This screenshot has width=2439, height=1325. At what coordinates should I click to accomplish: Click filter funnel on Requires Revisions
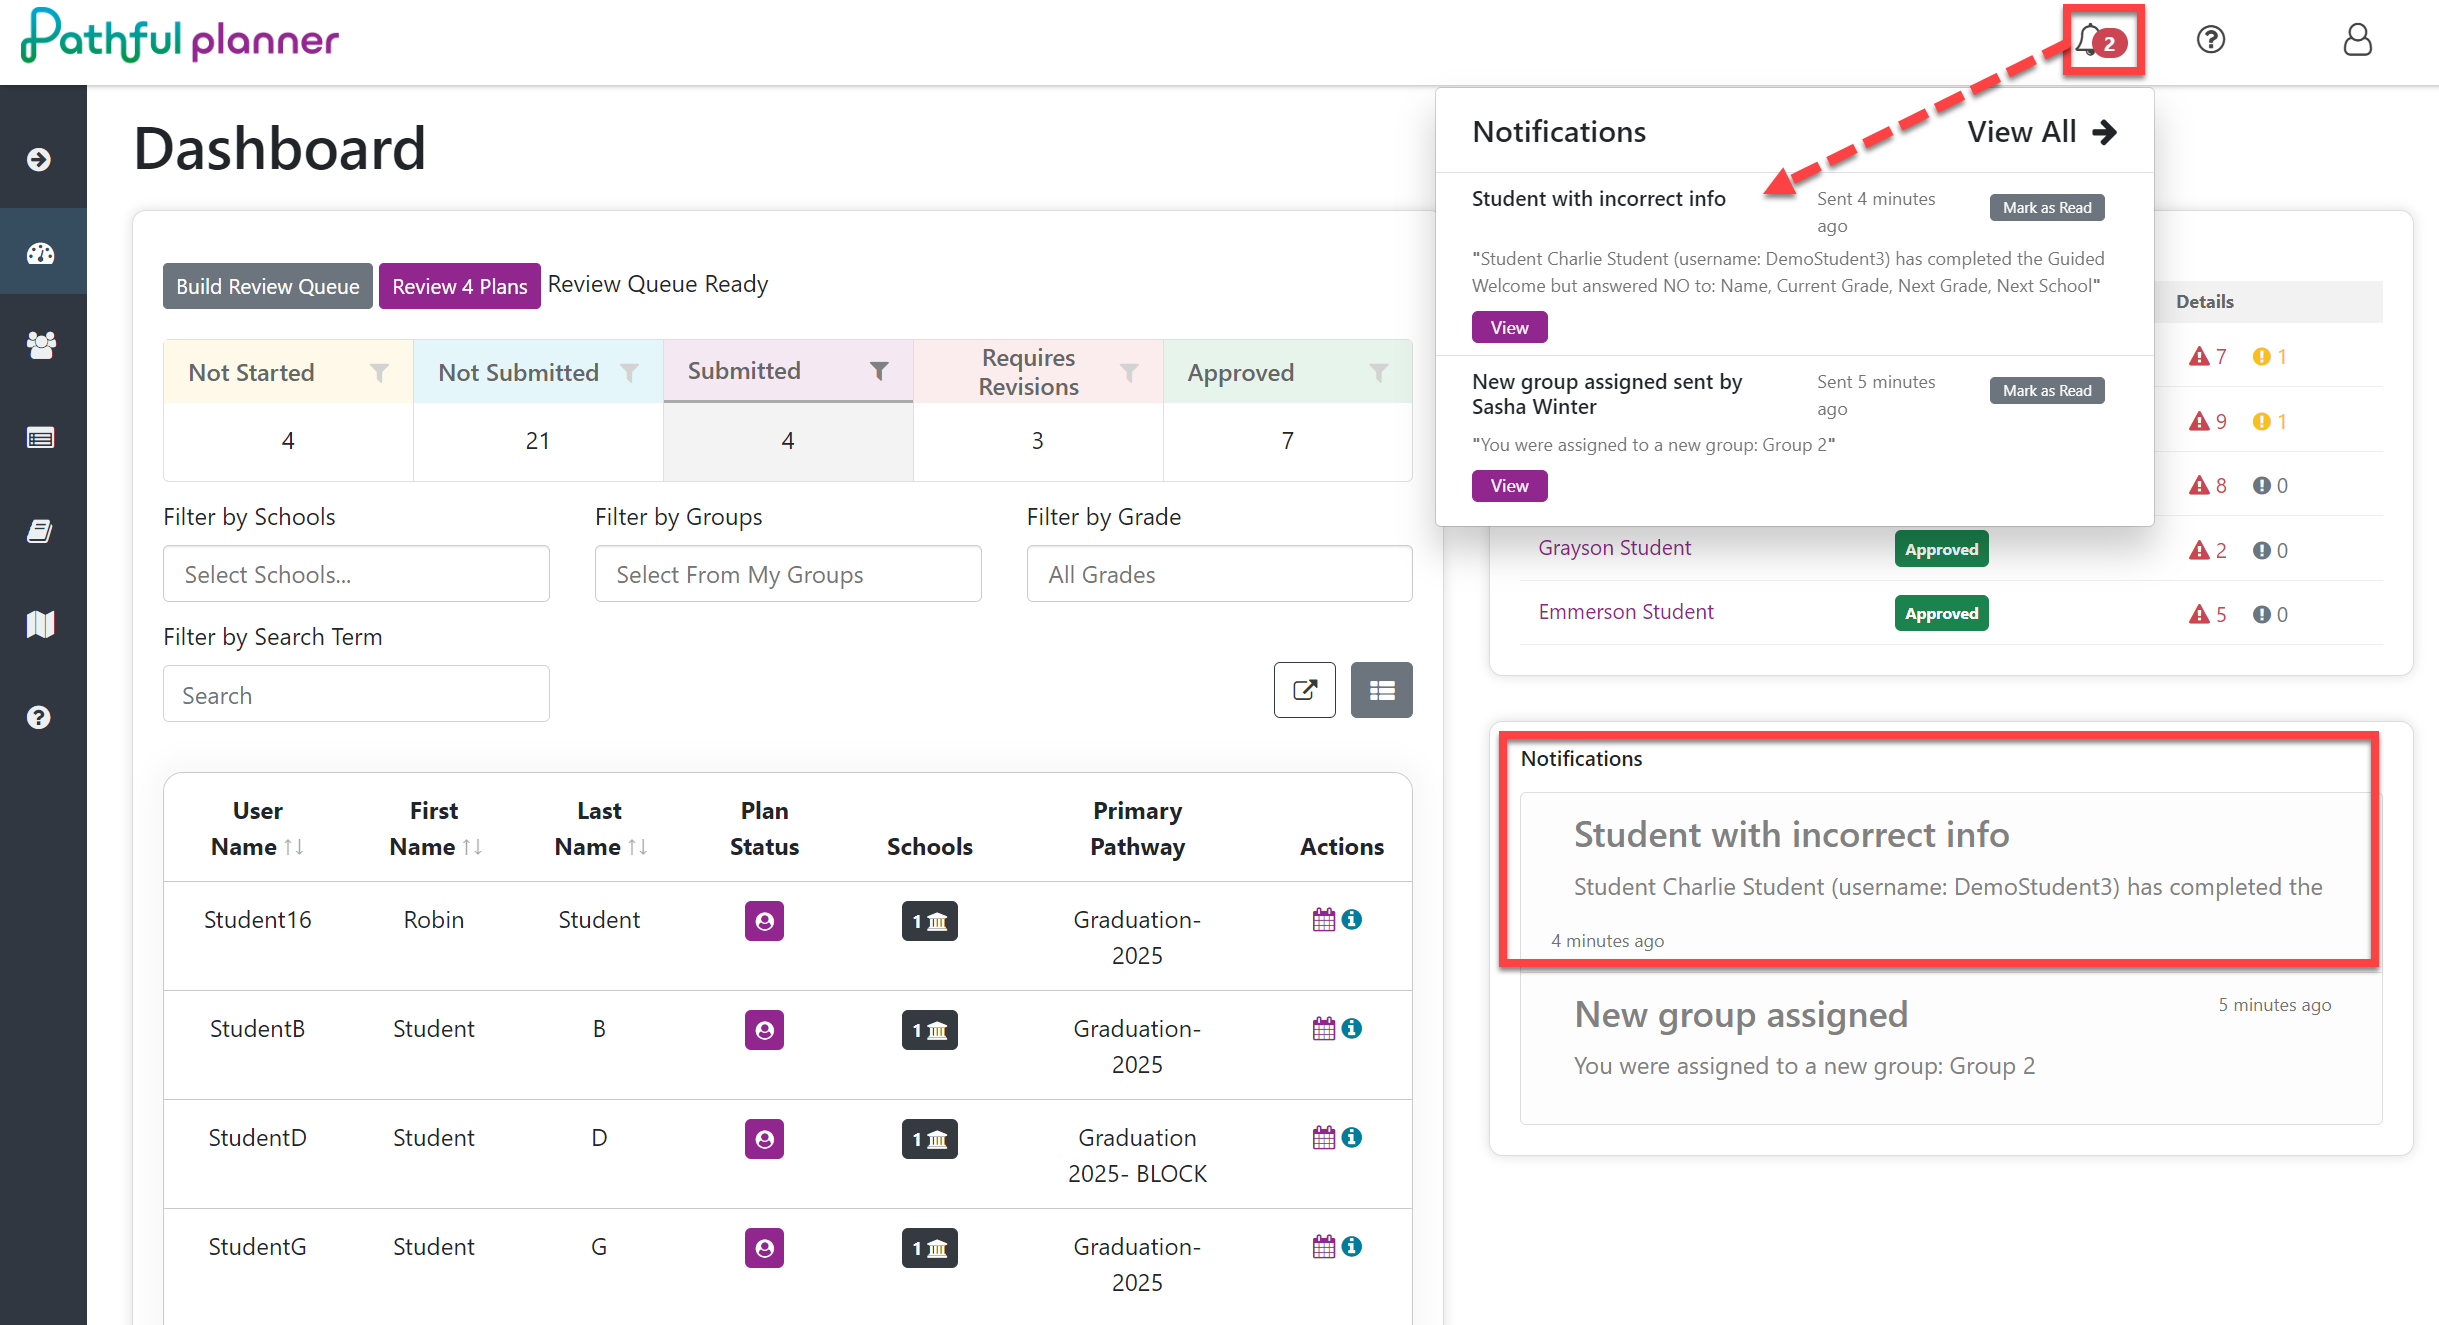click(x=1129, y=373)
